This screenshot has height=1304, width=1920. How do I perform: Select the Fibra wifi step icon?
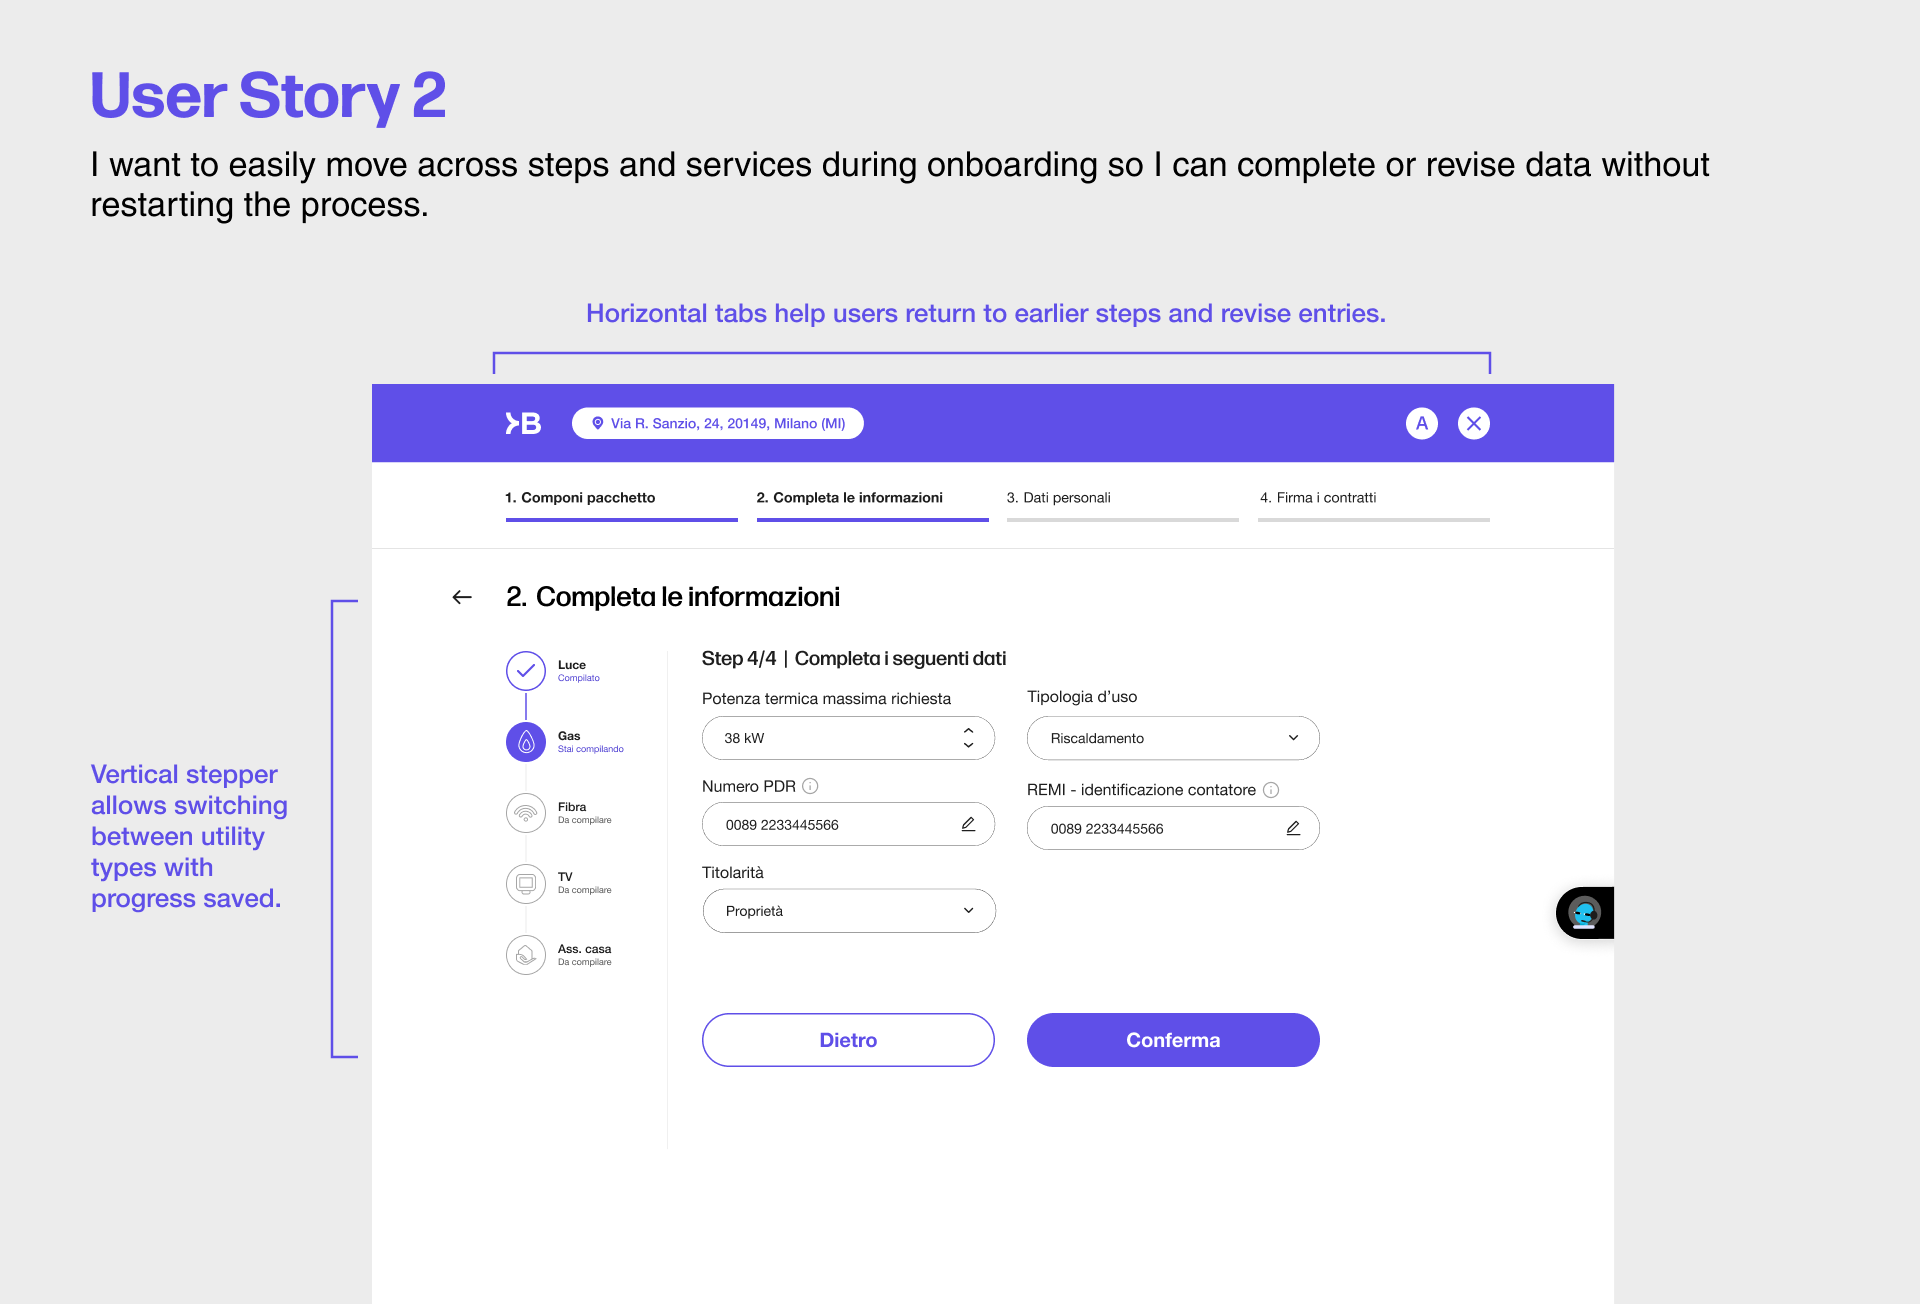click(x=525, y=813)
